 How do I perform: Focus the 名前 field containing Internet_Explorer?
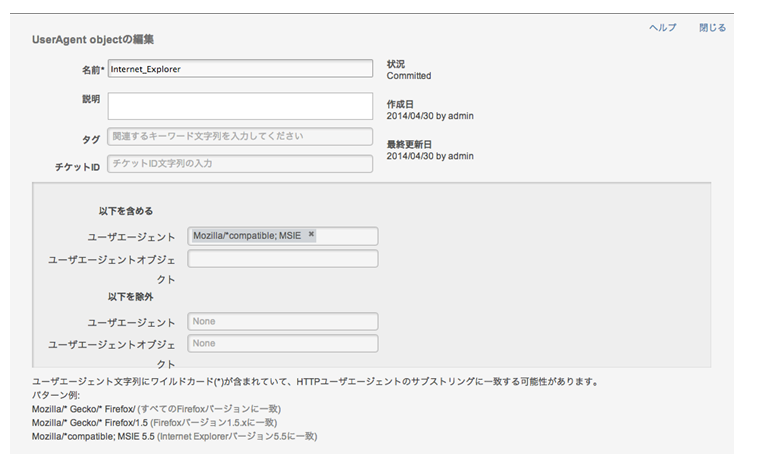click(240, 70)
